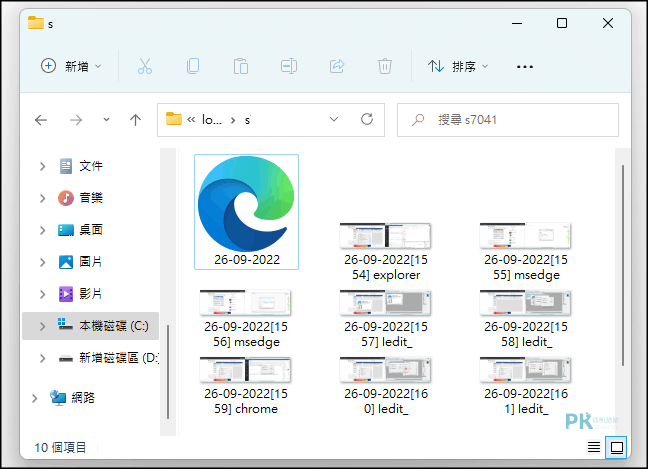
Task: Switch to details list view
Action: click(x=594, y=447)
